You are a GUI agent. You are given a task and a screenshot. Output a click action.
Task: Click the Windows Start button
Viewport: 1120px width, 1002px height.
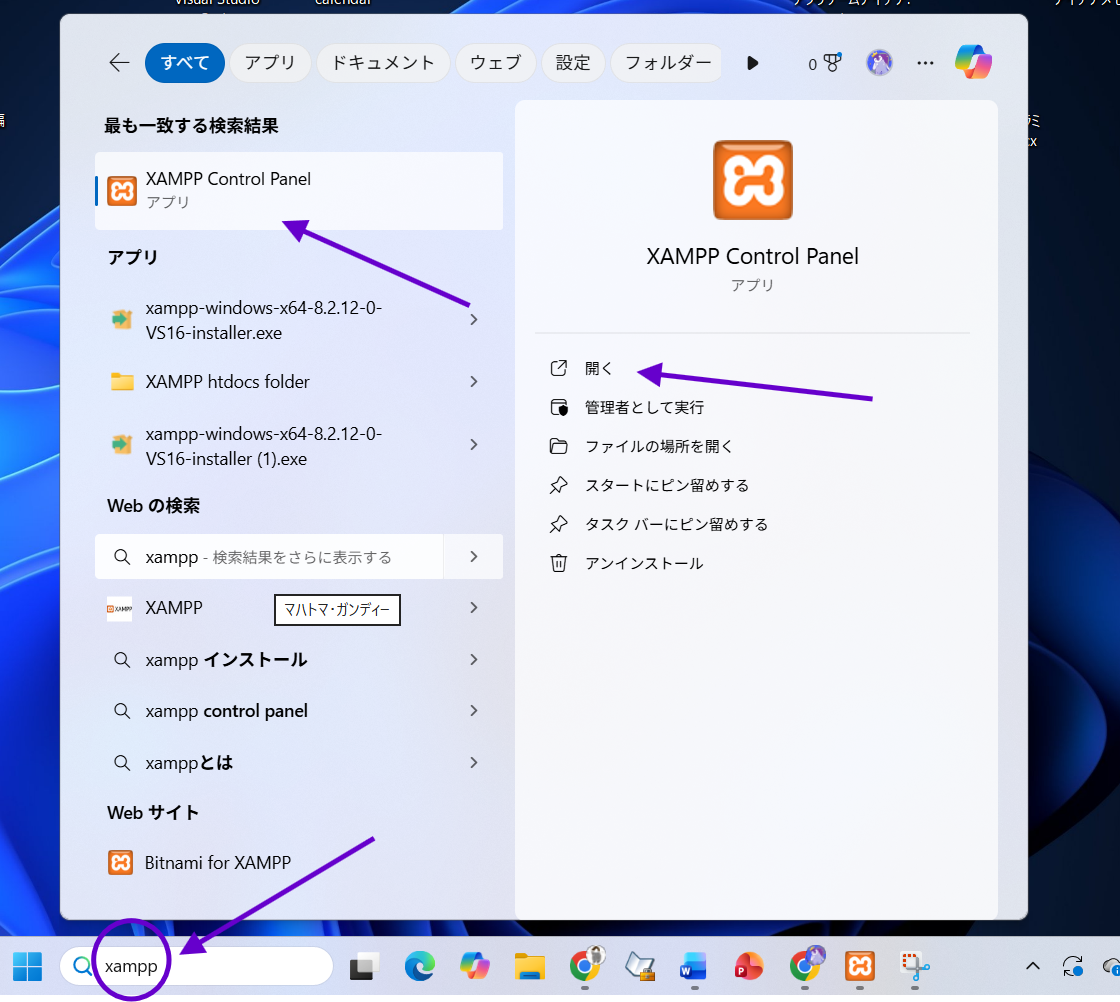click(27, 966)
